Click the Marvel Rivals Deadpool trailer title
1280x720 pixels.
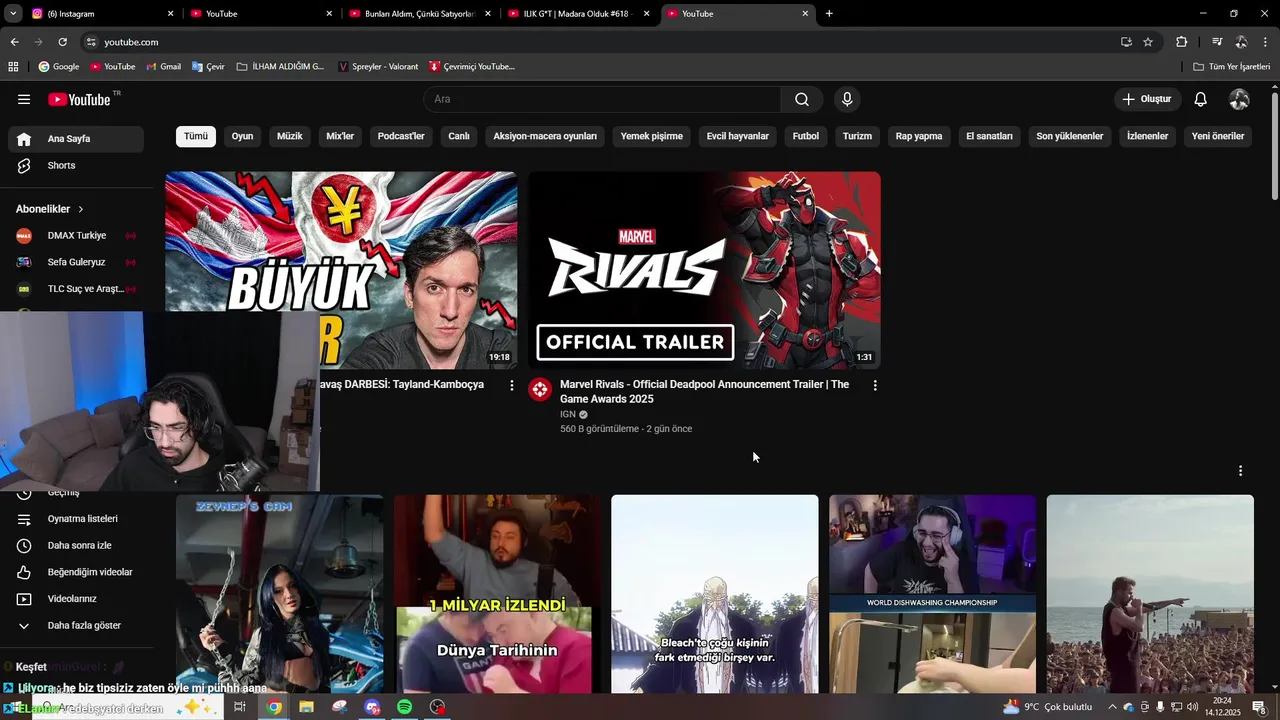pyautogui.click(x=704, y=391)
